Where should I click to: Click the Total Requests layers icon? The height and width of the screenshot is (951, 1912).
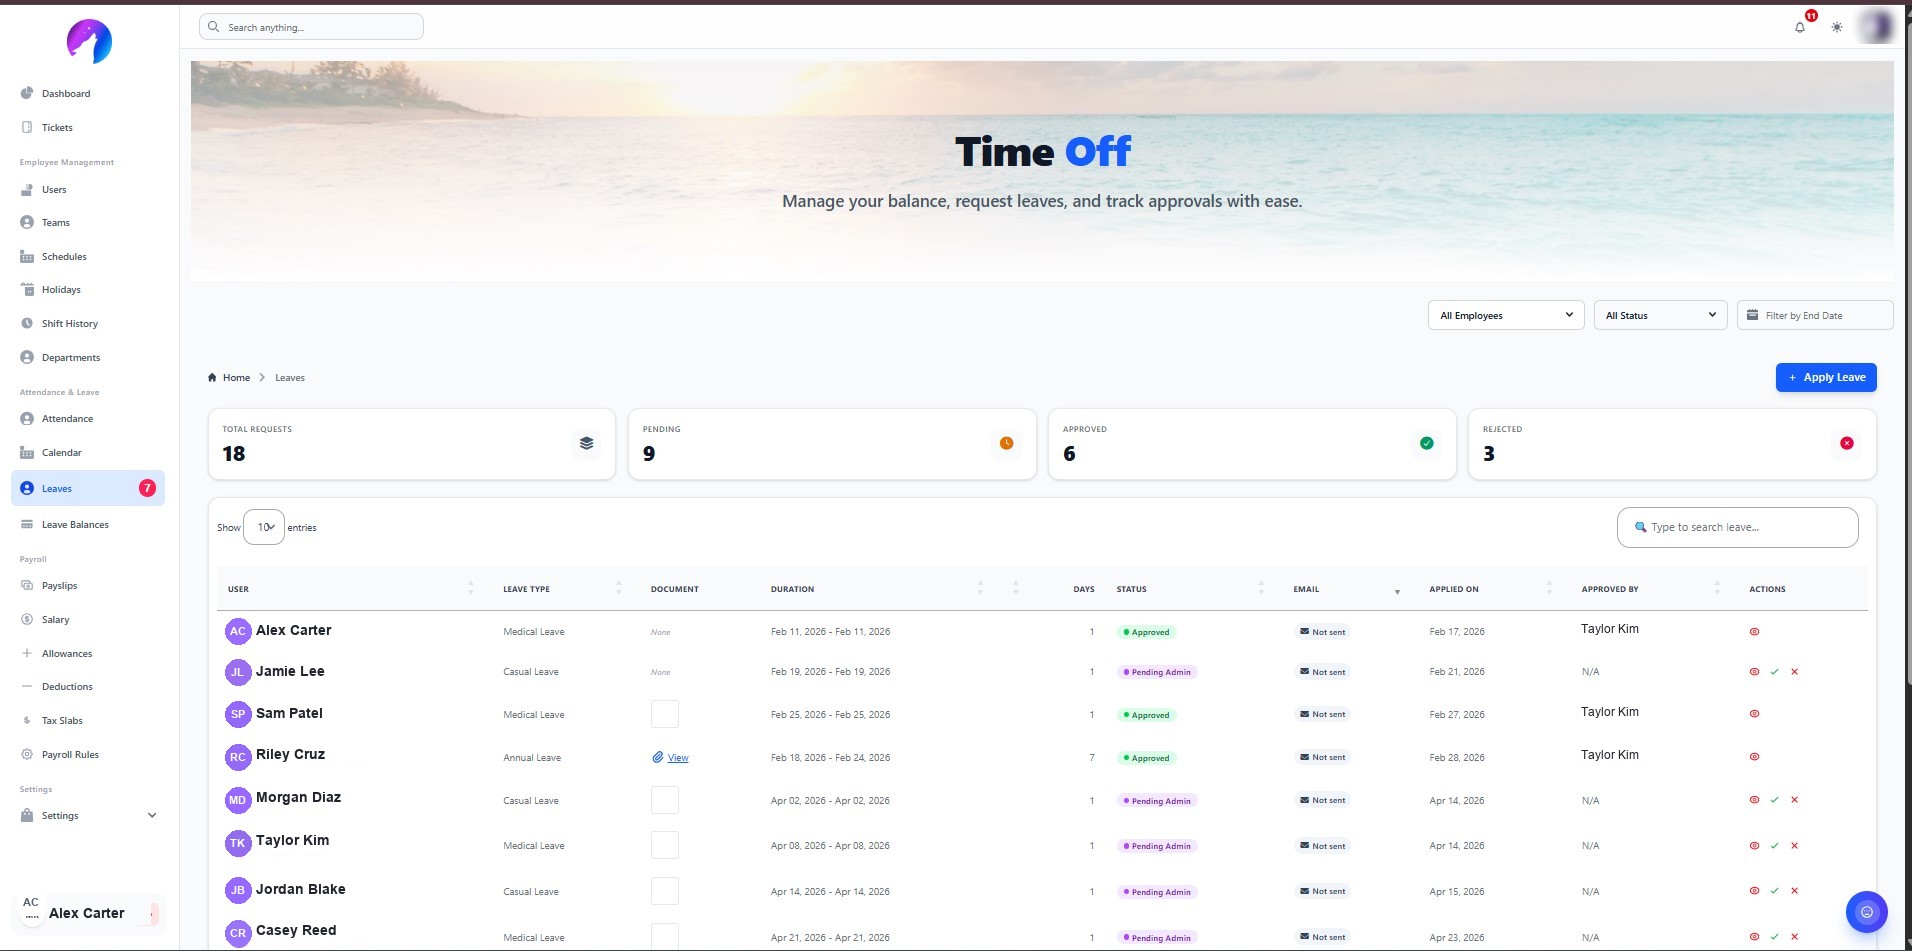[x=586, y=443]
